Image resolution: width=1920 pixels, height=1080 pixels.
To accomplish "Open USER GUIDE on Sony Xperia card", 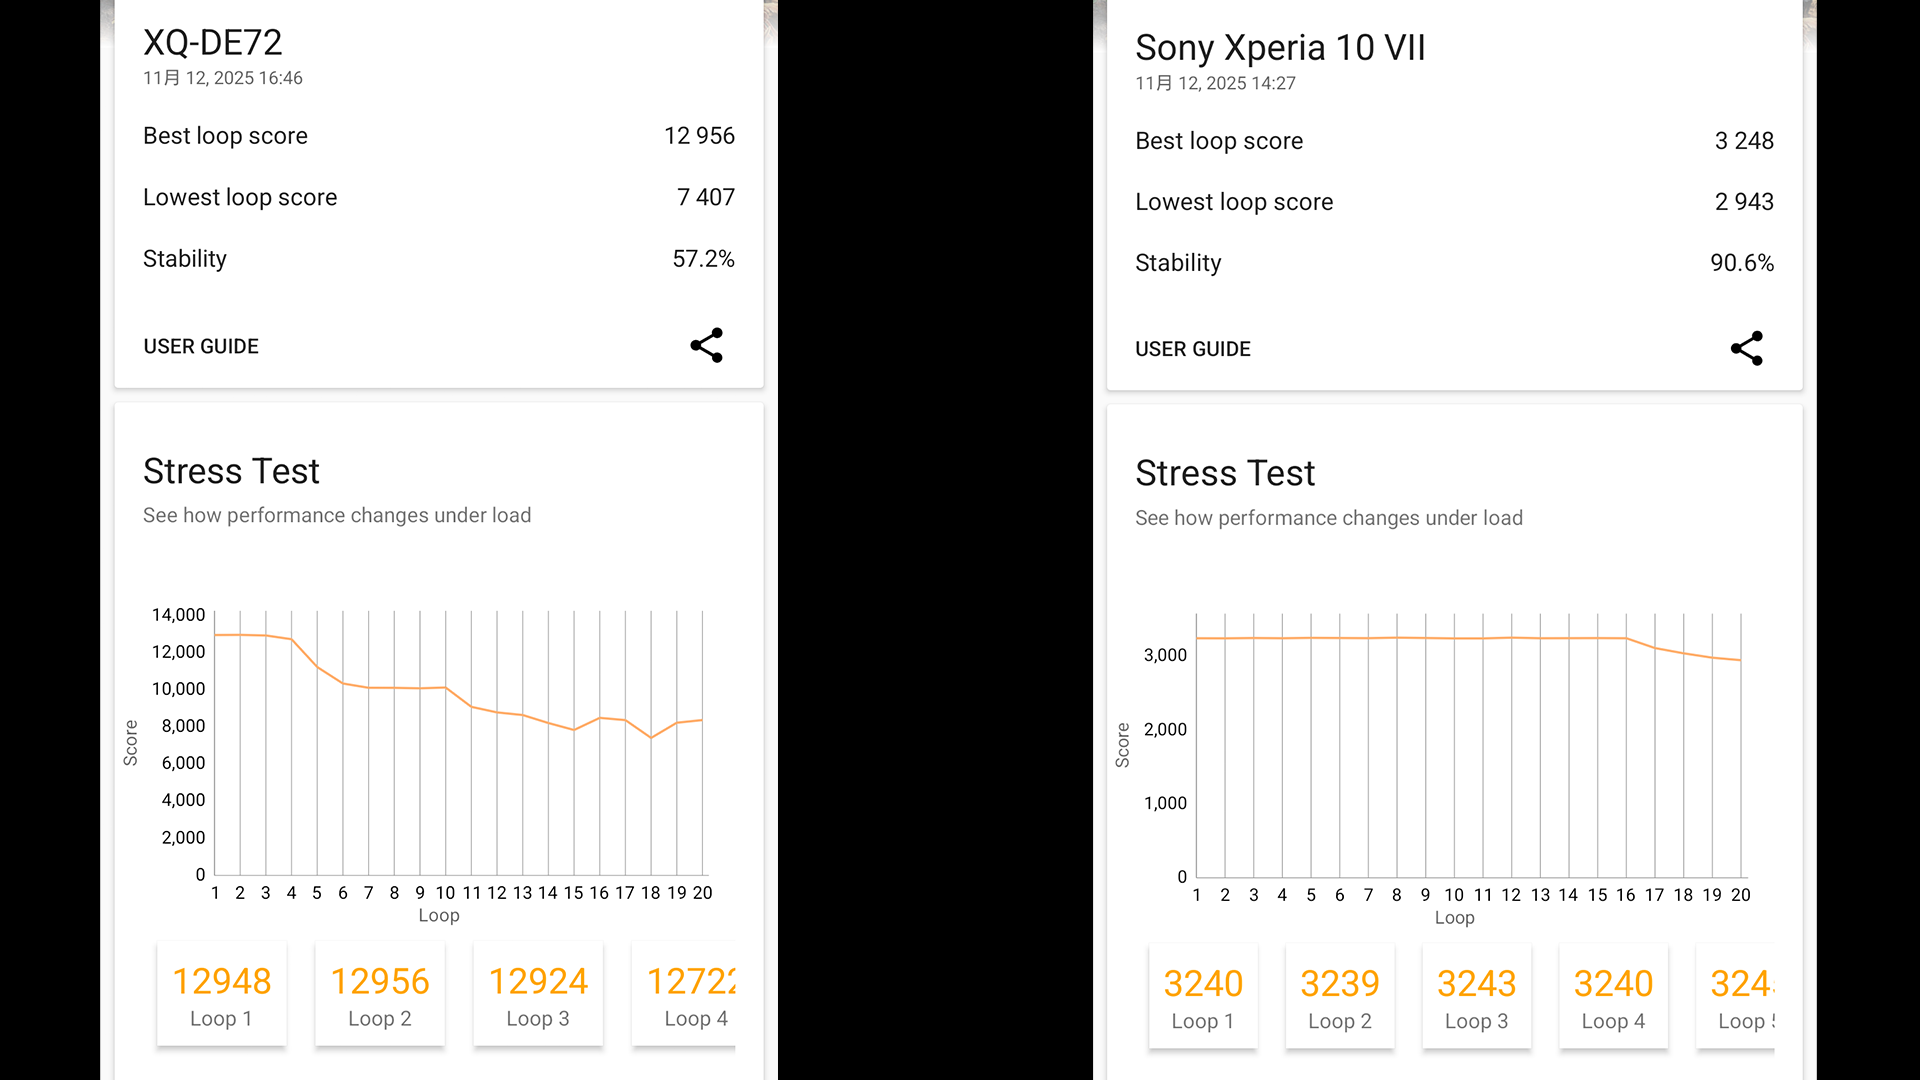I will (x=1192, y=349).
